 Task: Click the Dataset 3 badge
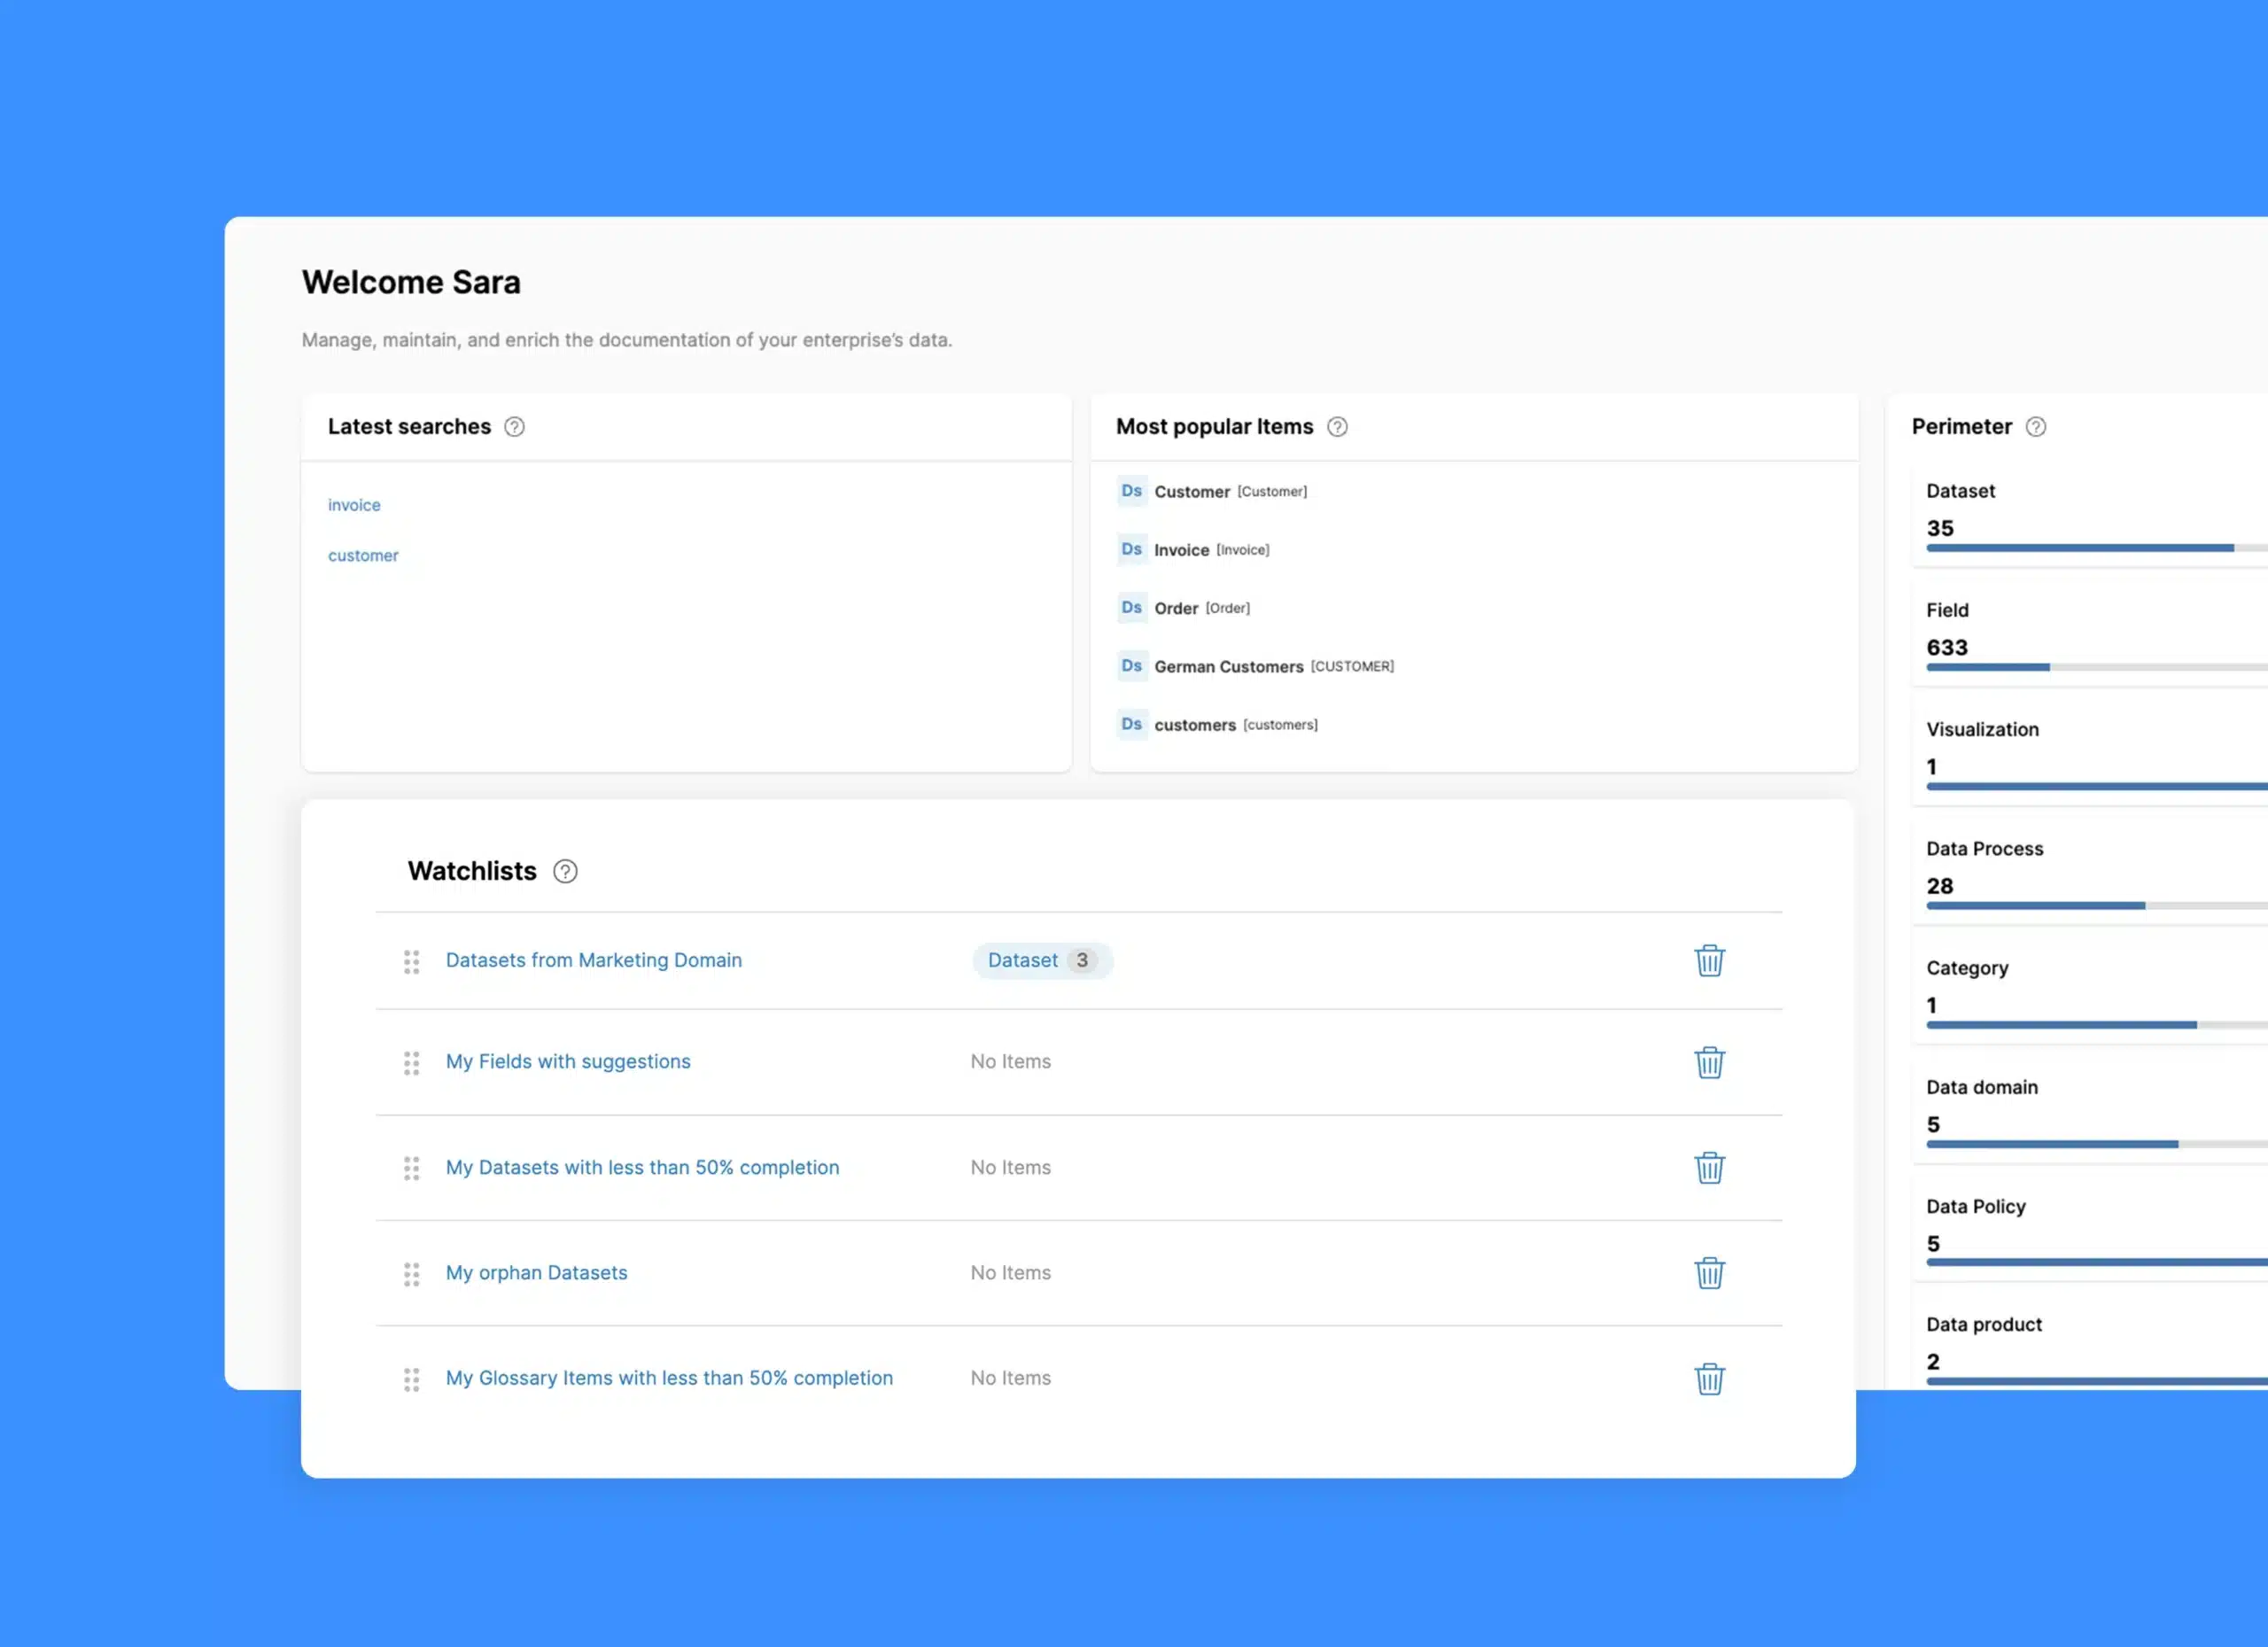pos(1042,960)
